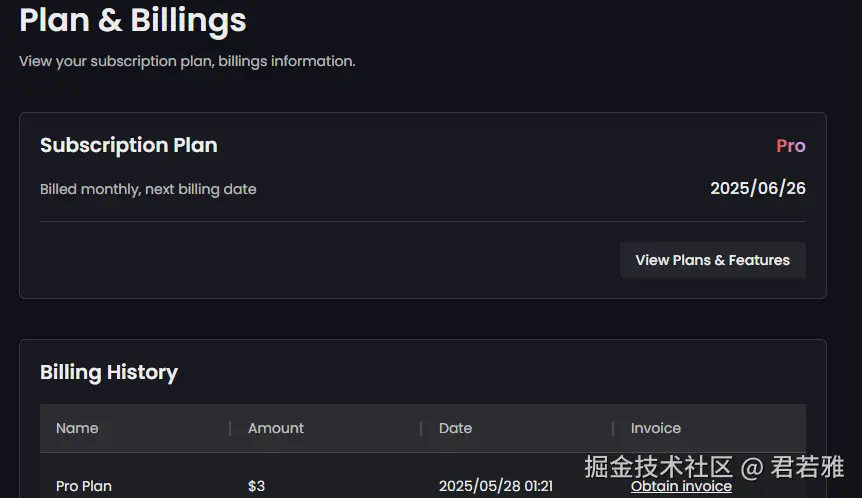
Task: Select the Subscription Plan heading
Action: point(129,145)
